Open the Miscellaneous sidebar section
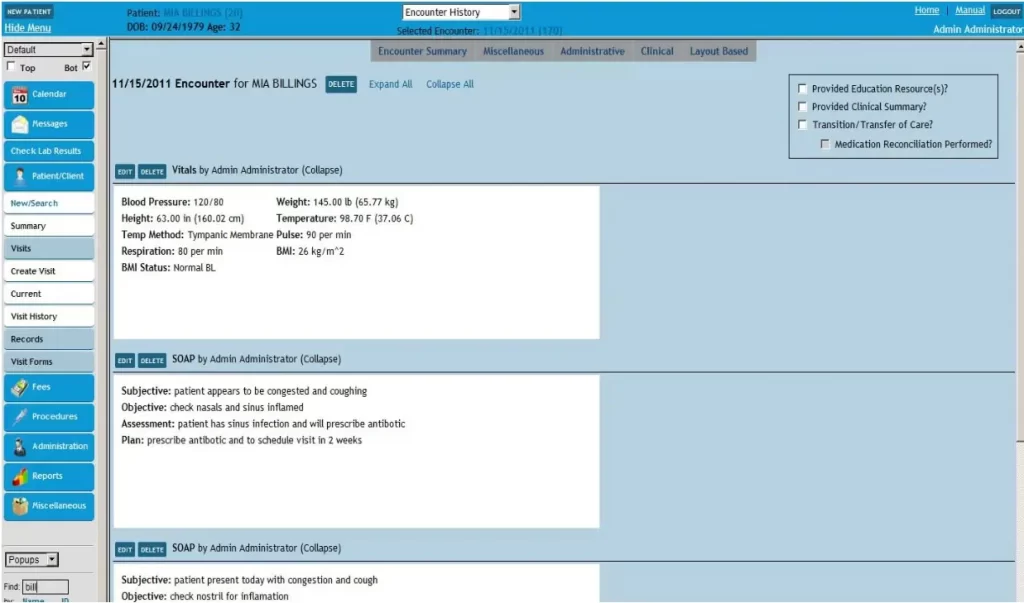1024x603 pixels. [x=48, y=506]
